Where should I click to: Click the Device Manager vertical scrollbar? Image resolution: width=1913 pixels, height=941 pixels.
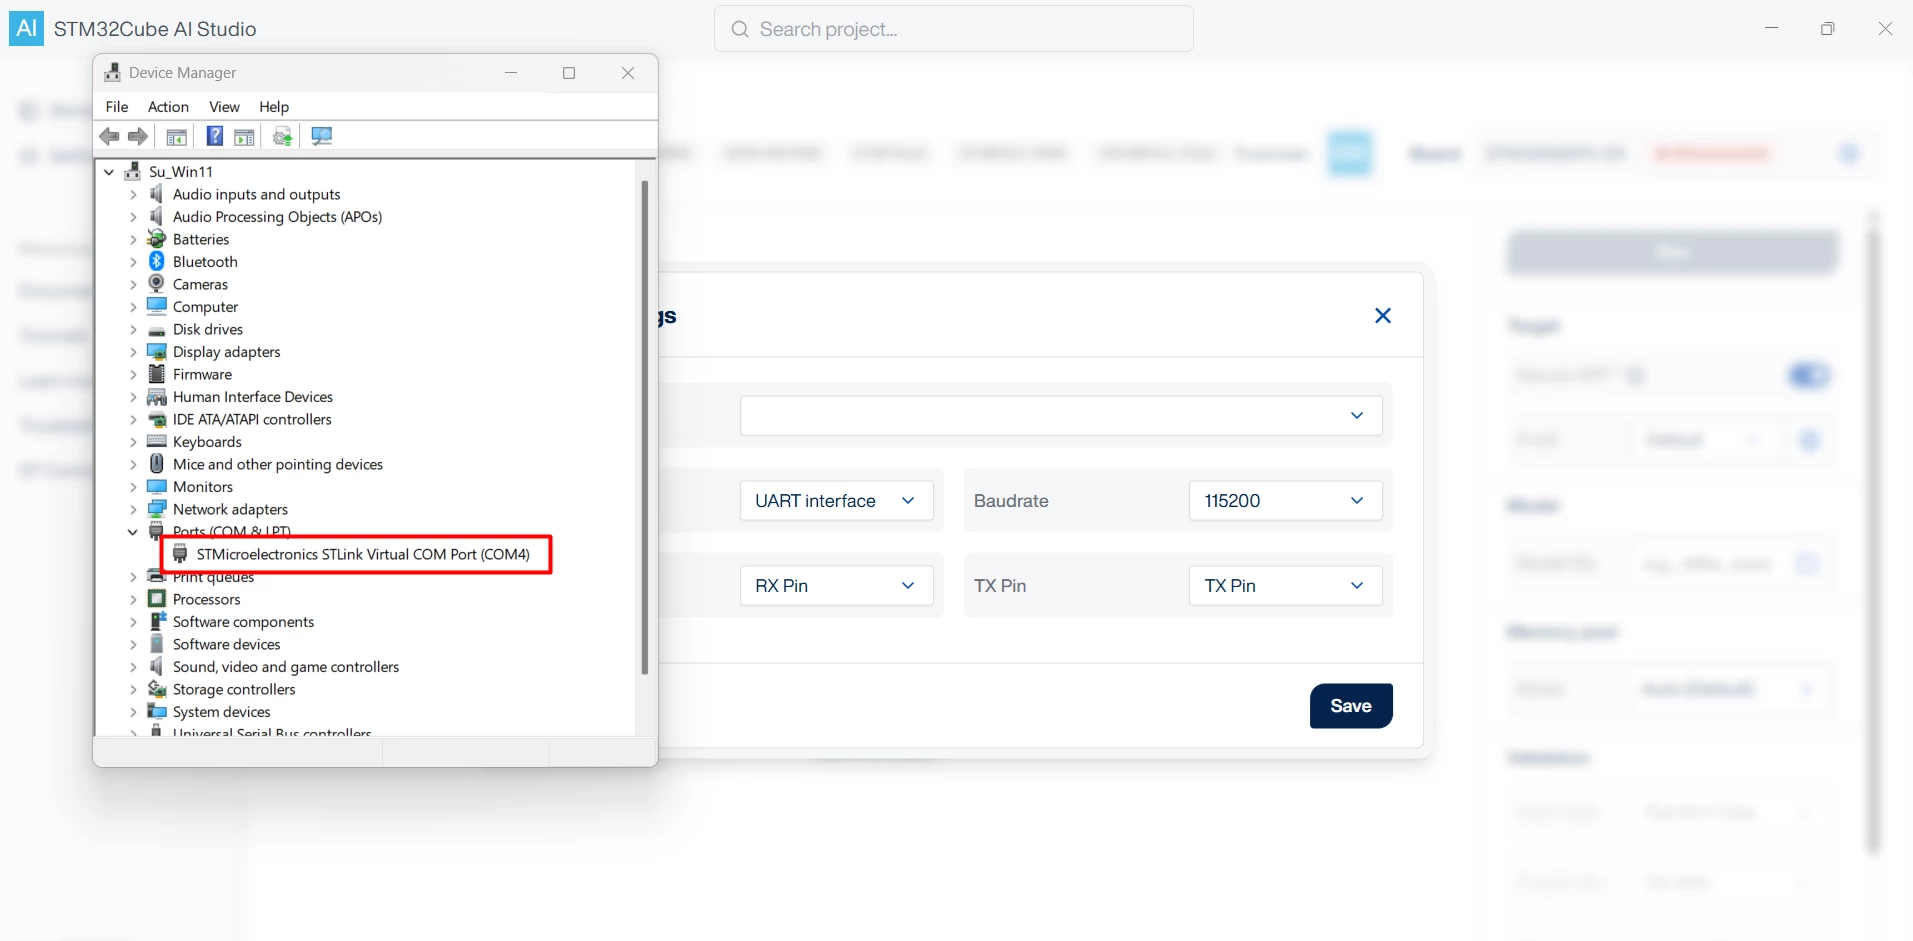[x=645, y=428]
